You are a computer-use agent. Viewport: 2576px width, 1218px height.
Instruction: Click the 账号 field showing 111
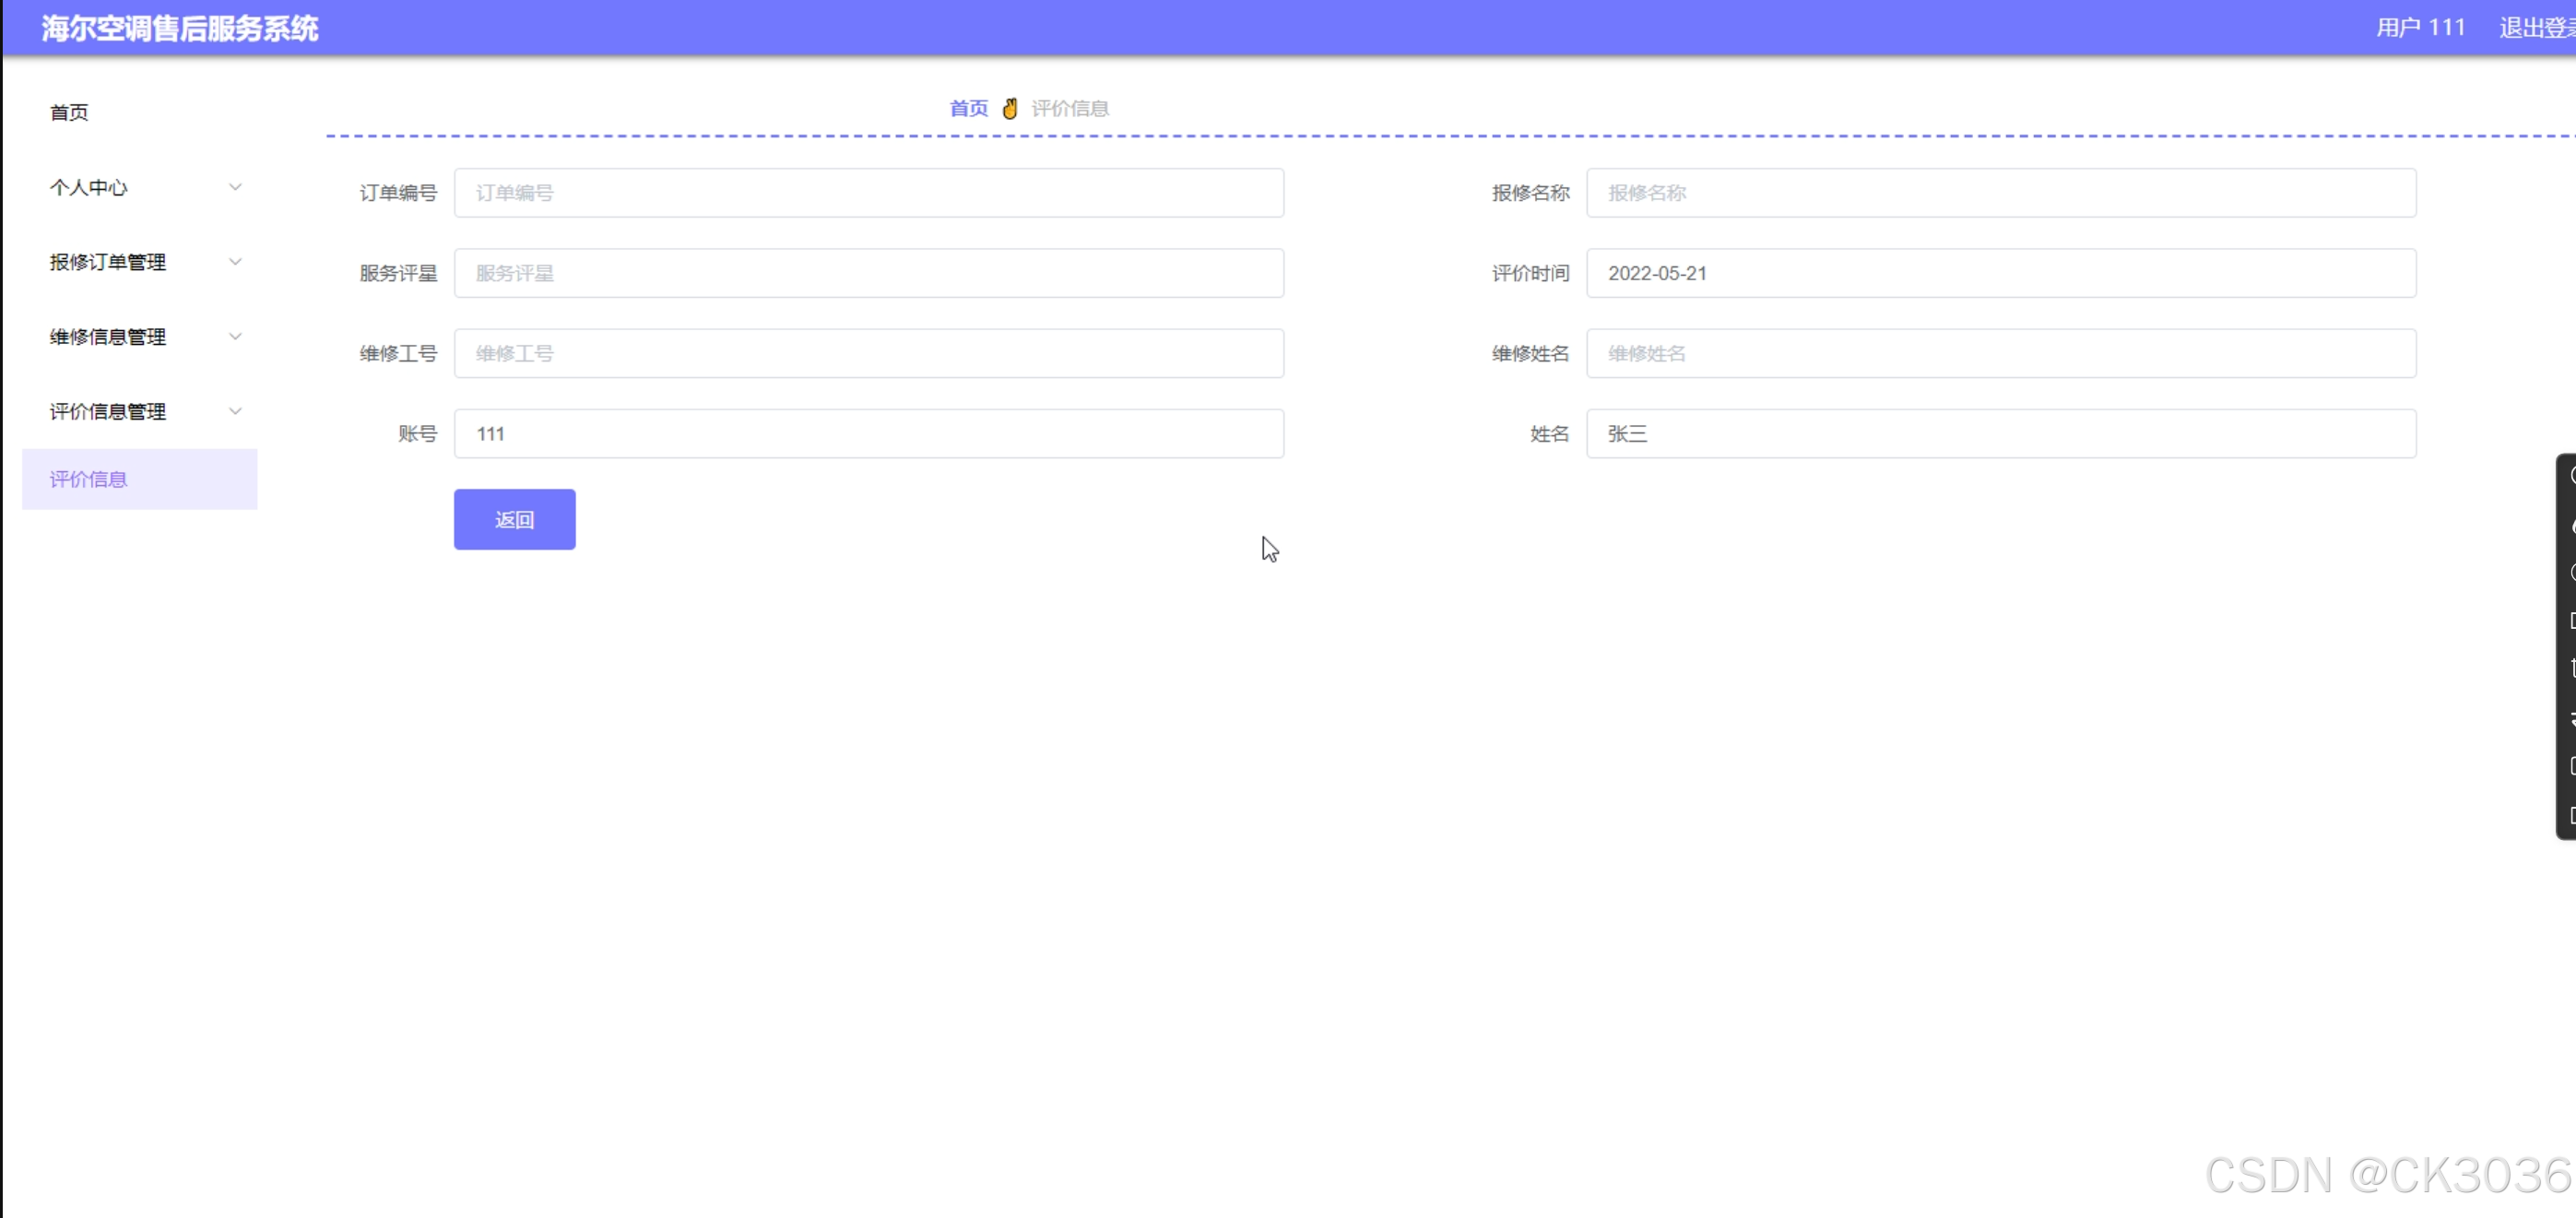pos(868,434)
